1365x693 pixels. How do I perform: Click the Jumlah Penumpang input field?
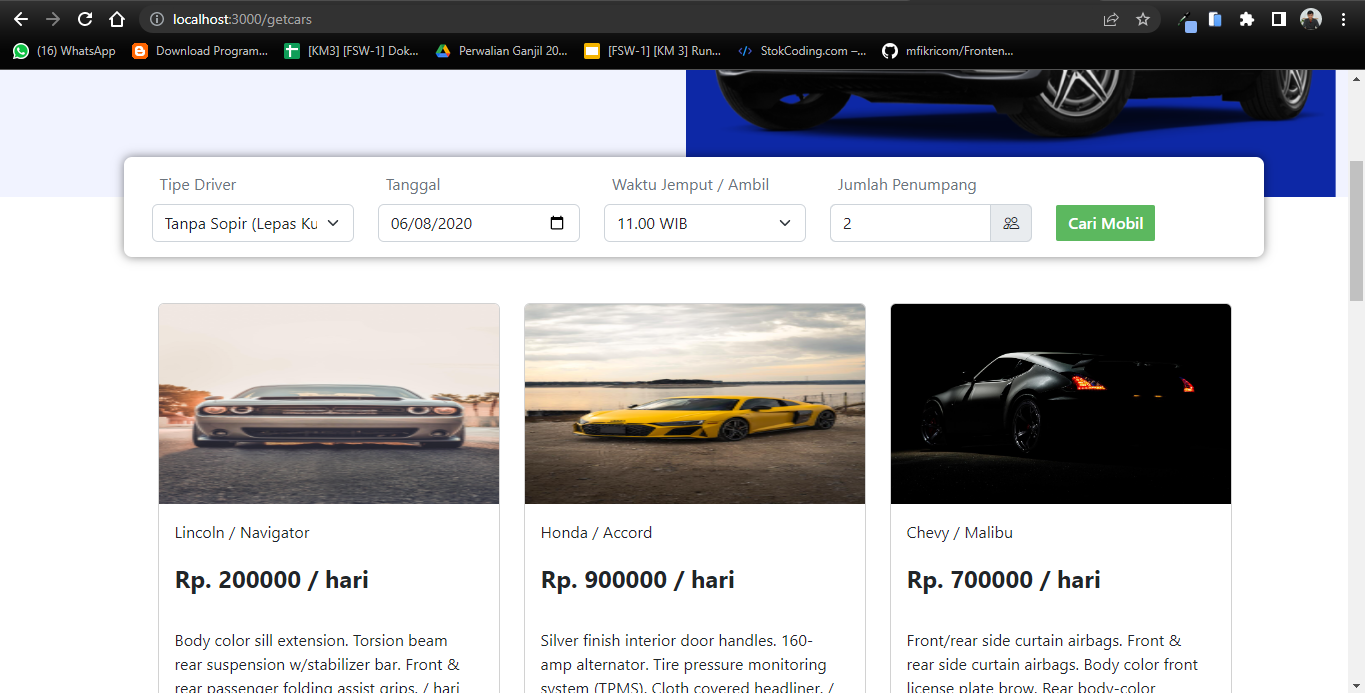[910, 223]
